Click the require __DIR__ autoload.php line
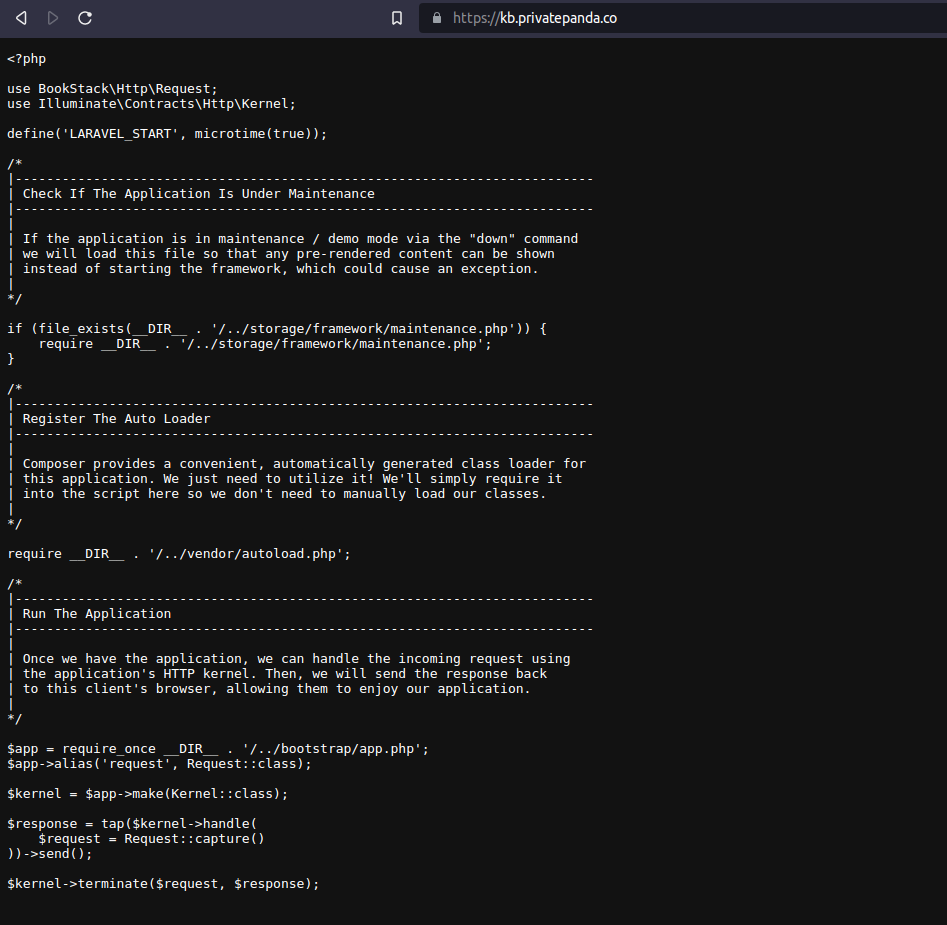Viewport: 947px width, 925px height. tap(177, 553)
